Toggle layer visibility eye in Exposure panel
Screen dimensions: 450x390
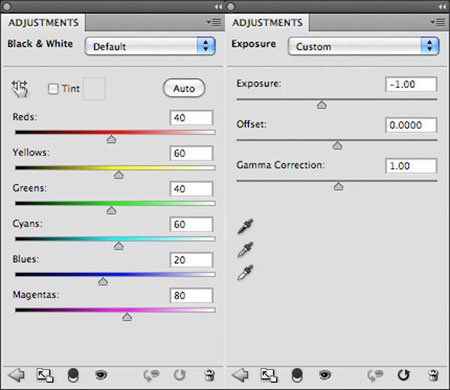click(325, 375)
